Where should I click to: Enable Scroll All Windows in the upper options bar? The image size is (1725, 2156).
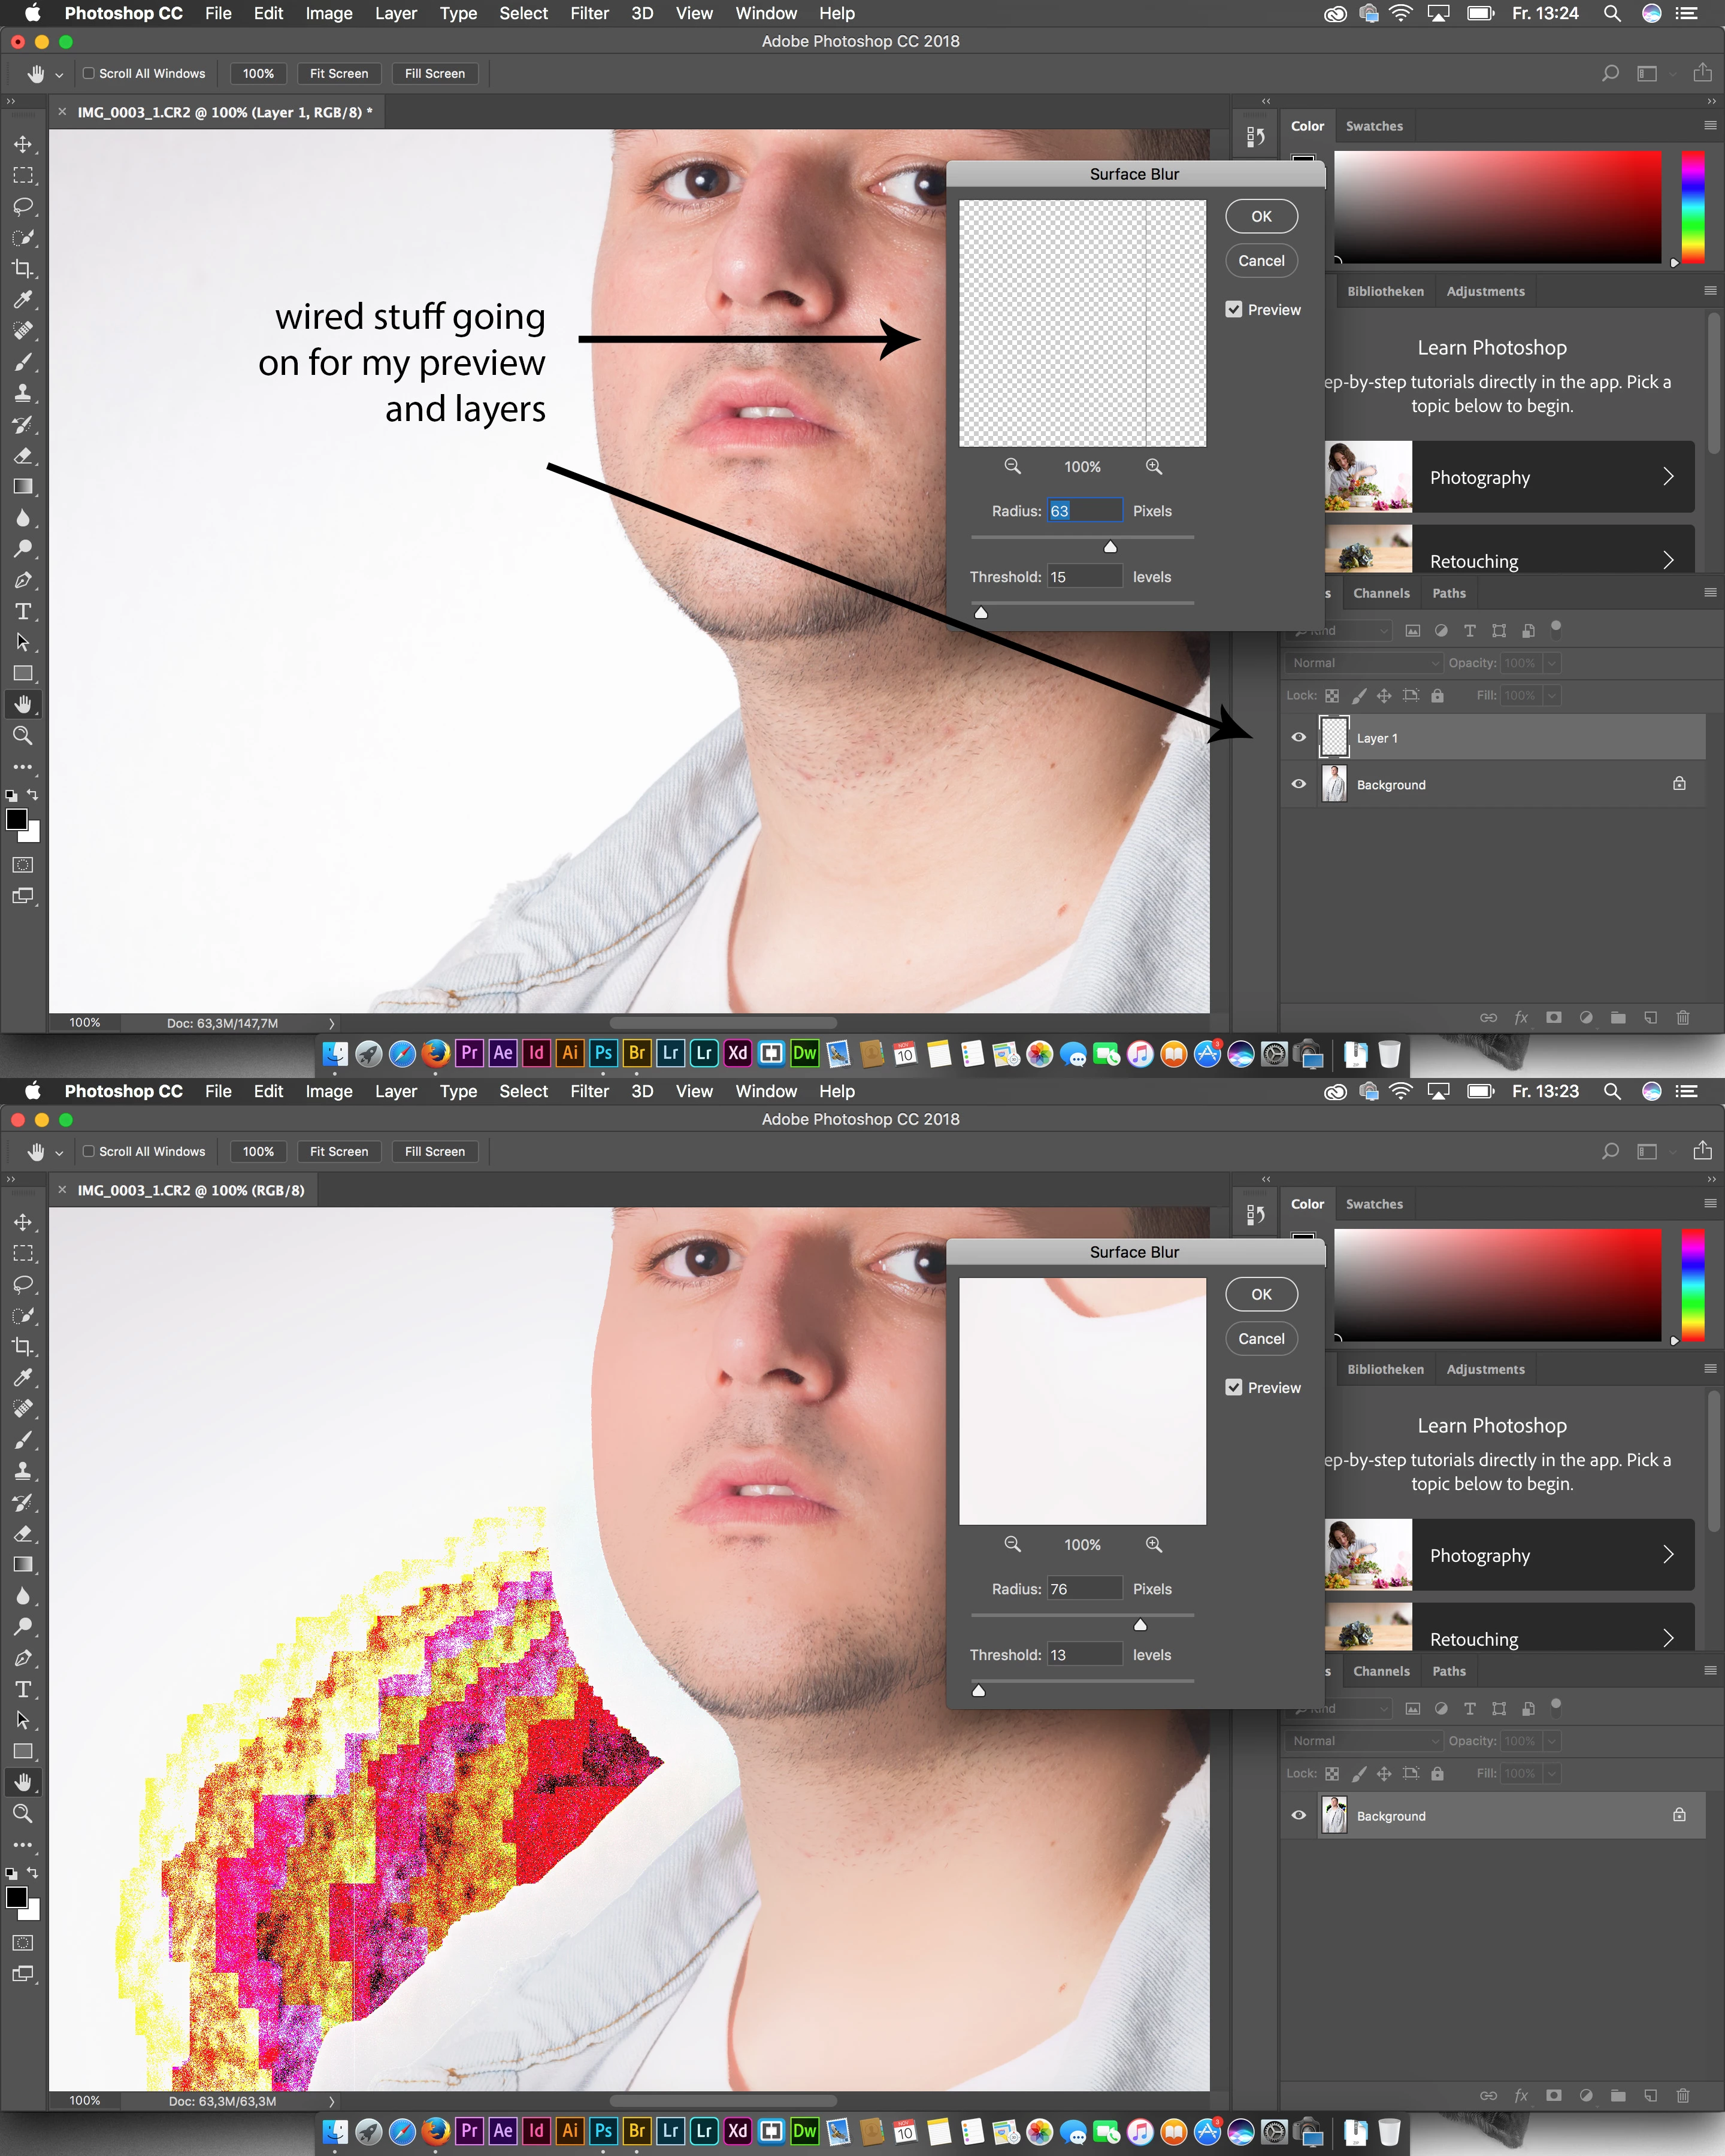(89, 73)
